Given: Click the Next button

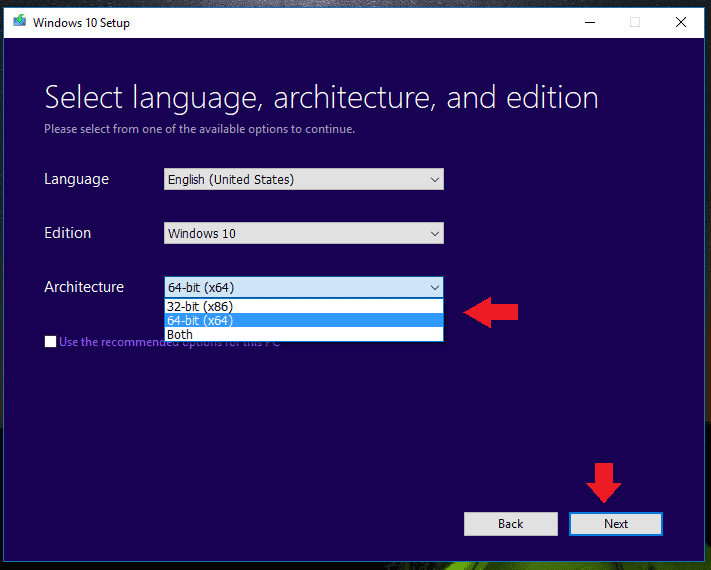Looking at the screenshot, I should (616, 524).
